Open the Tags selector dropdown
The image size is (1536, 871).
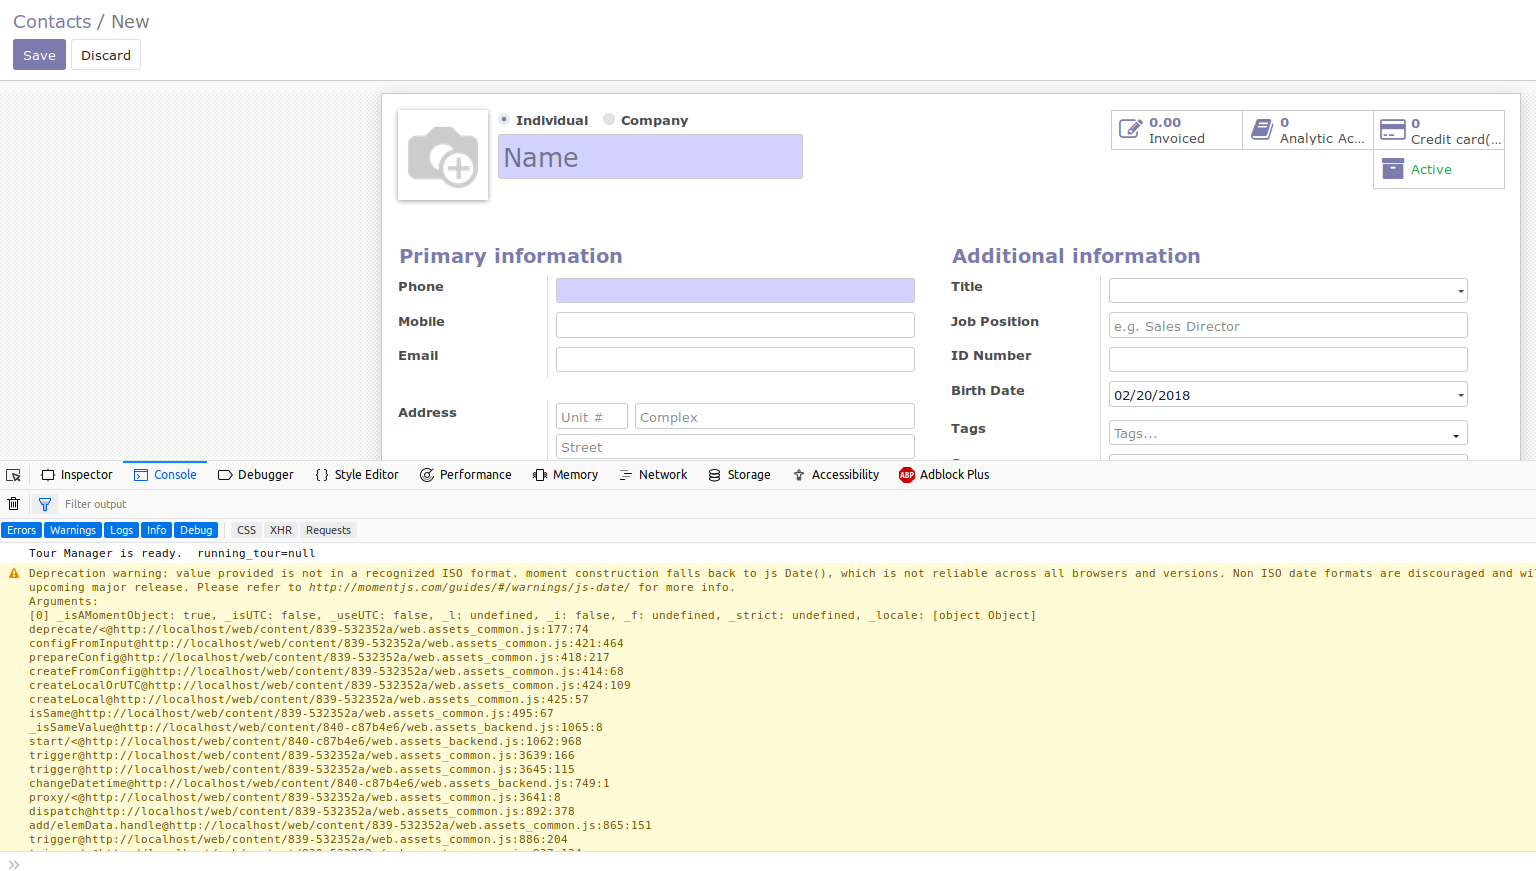click(1455, 433)
